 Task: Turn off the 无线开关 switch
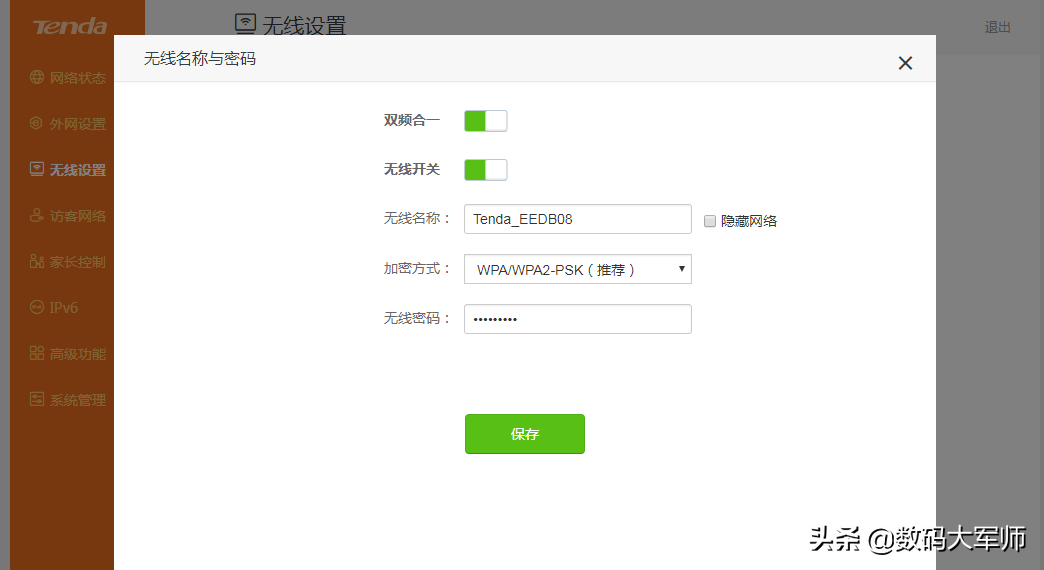coord(485,170)
